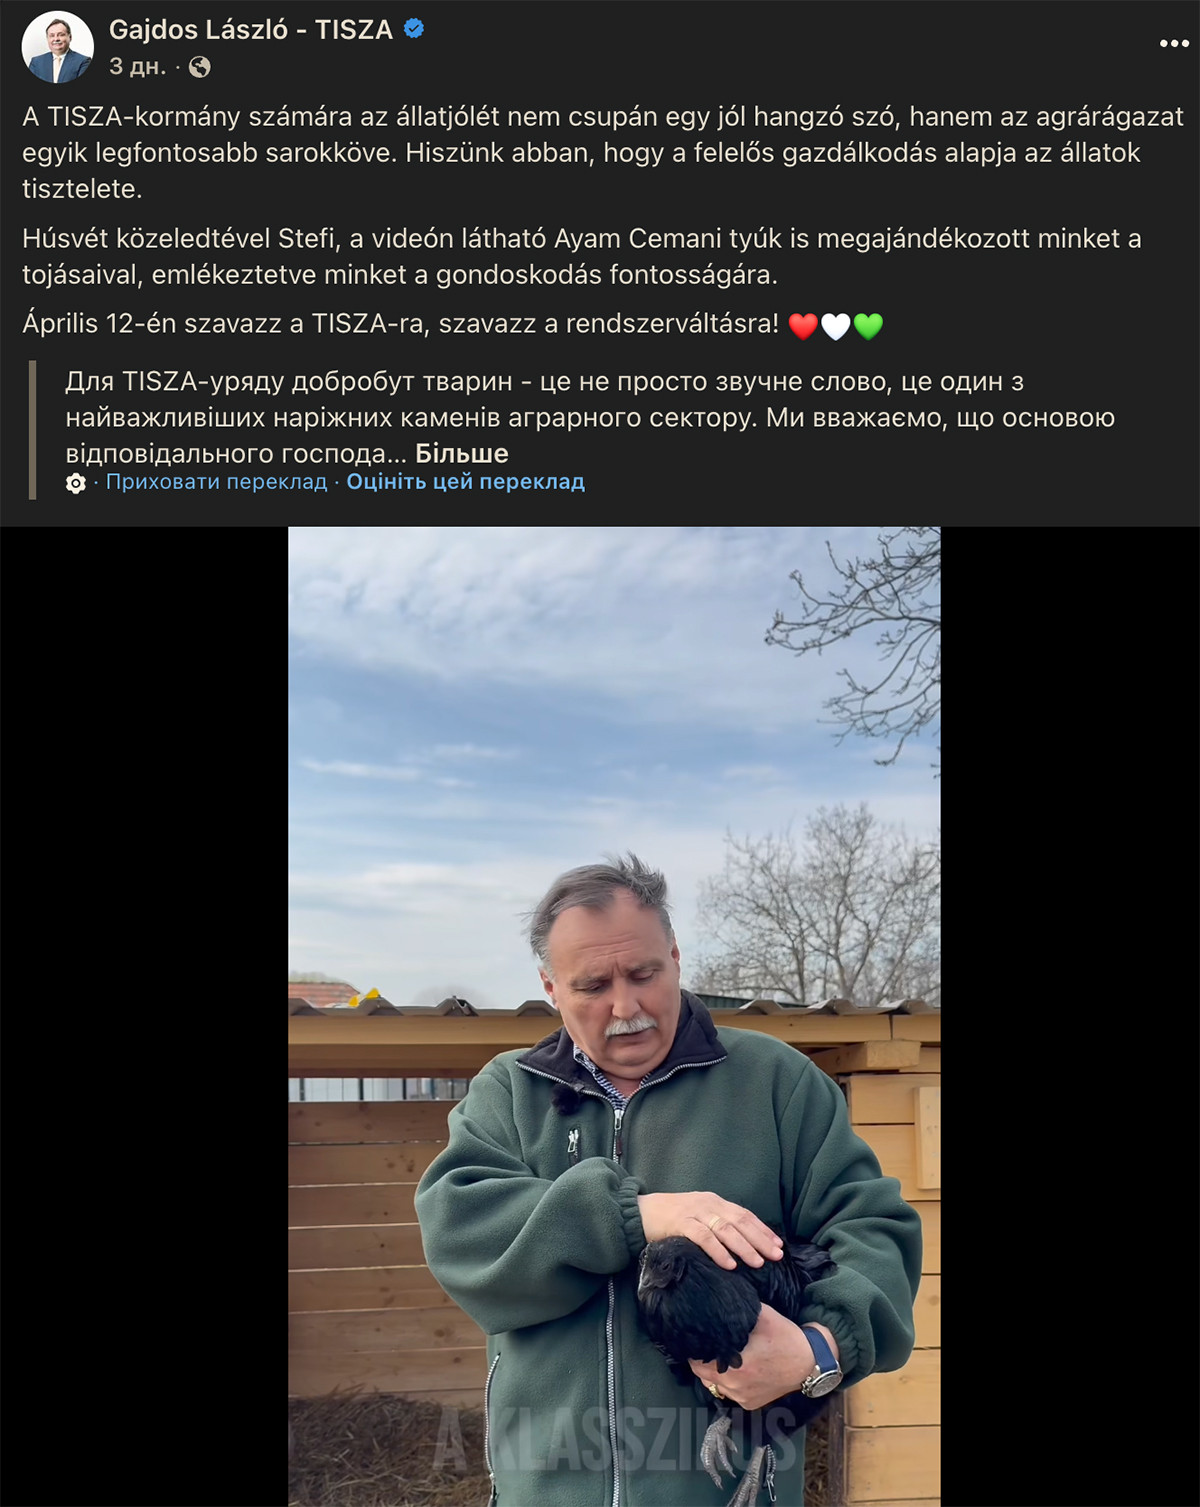Click the green heart emoji
The width and height of the screenshot is (1200, 1507).
[868, 326]
